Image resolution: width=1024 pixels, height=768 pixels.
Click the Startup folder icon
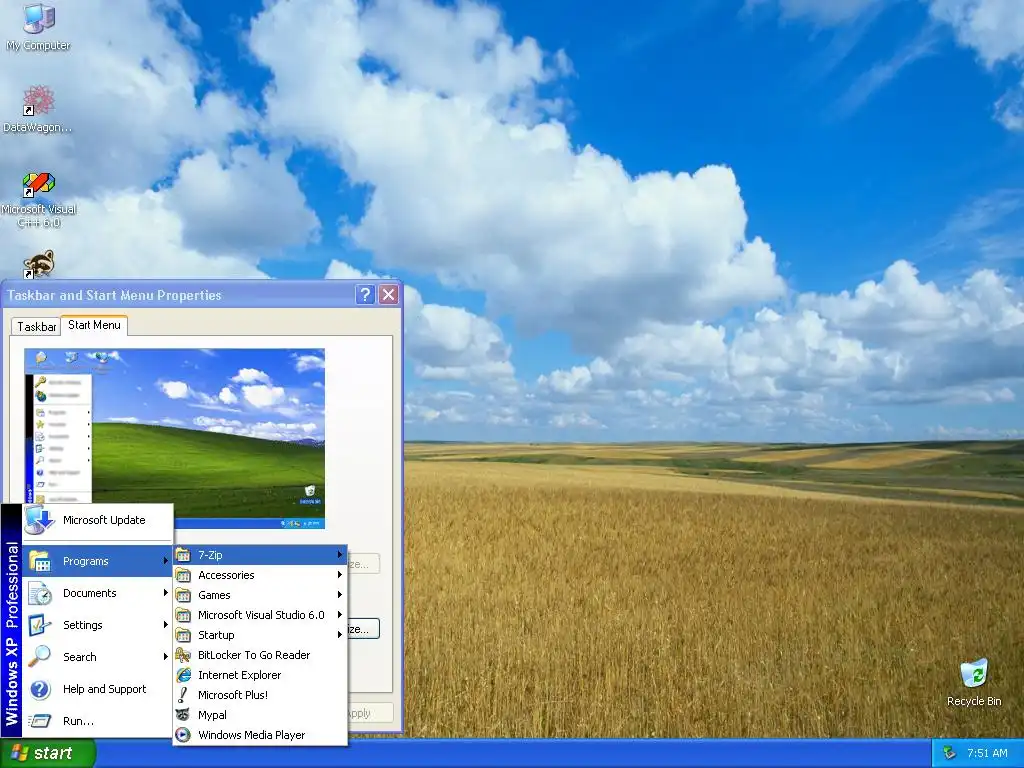tap(184, 635)
